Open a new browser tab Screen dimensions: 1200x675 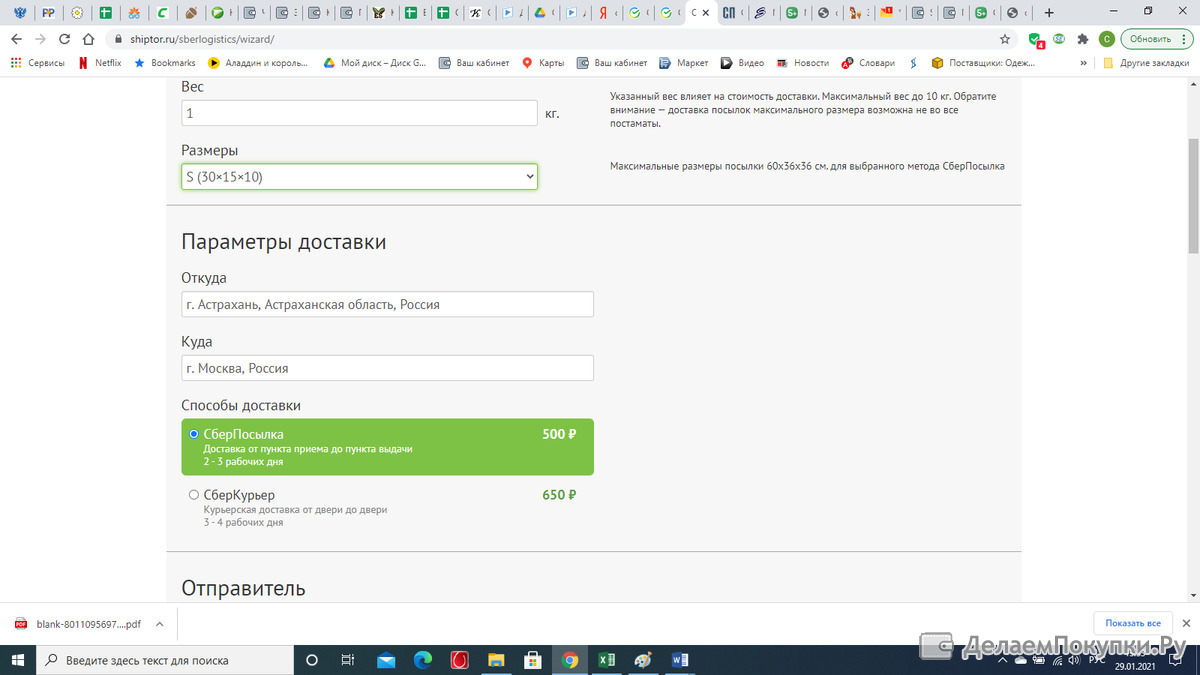click(x=1048, y=13)
